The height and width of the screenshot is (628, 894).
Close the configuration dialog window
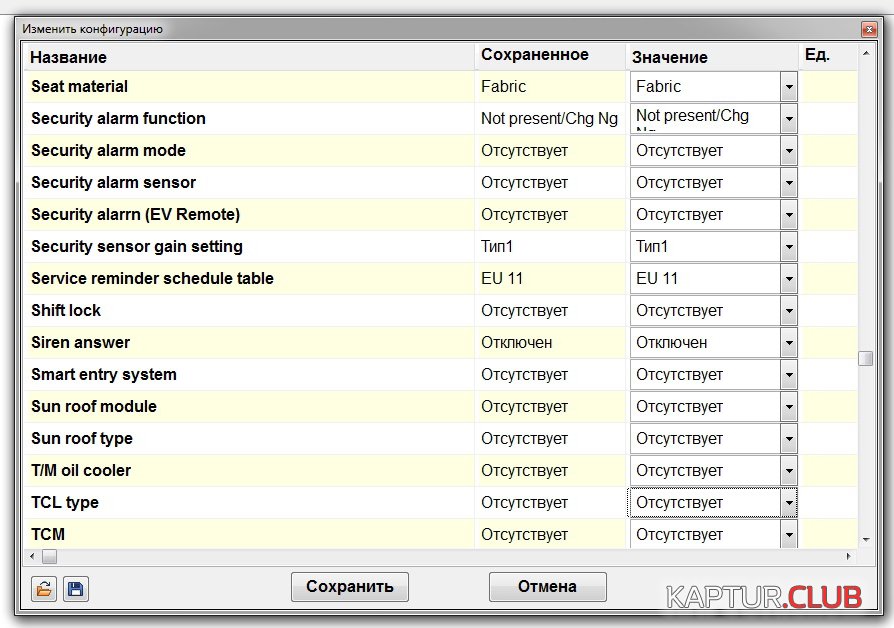867,30
